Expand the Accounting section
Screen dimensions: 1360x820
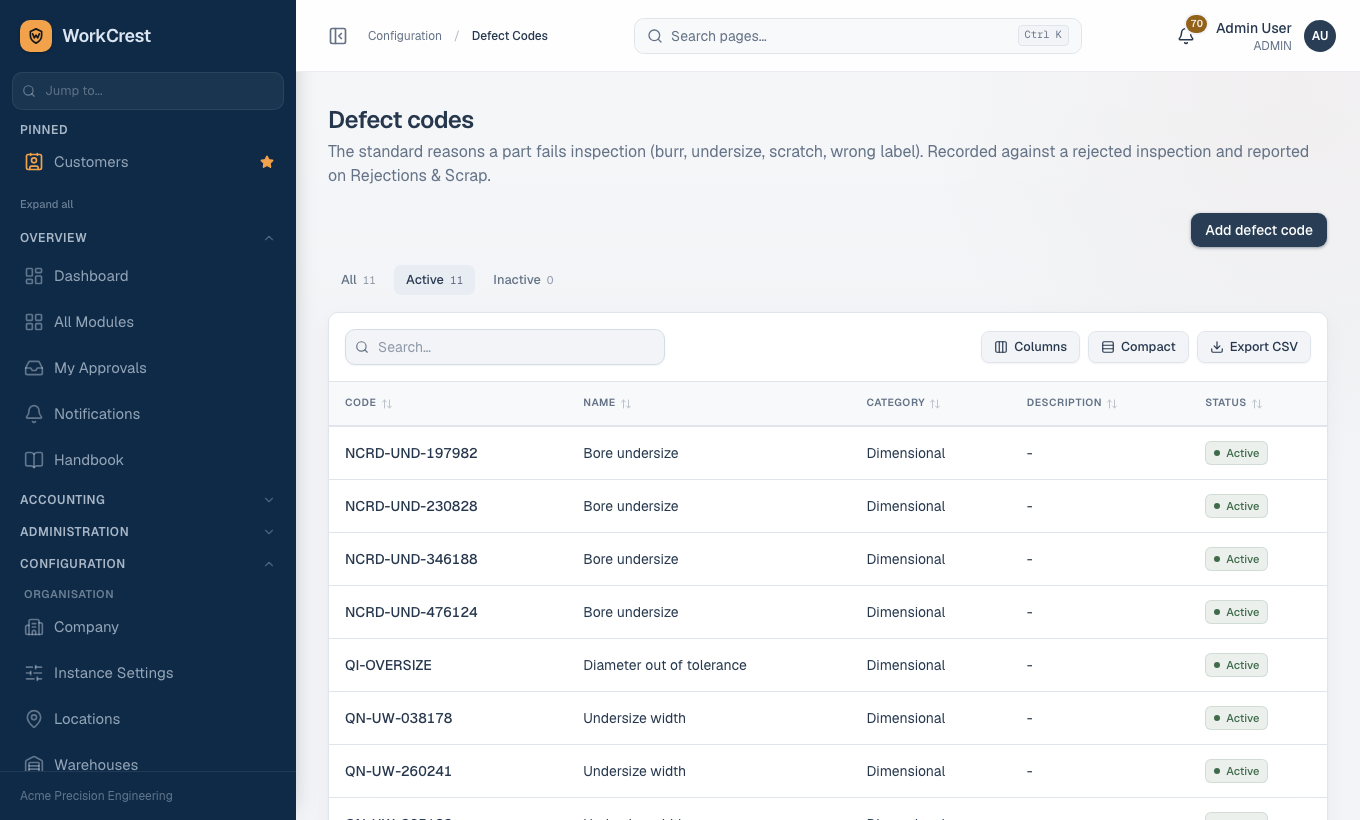click(x=148, y=500)
